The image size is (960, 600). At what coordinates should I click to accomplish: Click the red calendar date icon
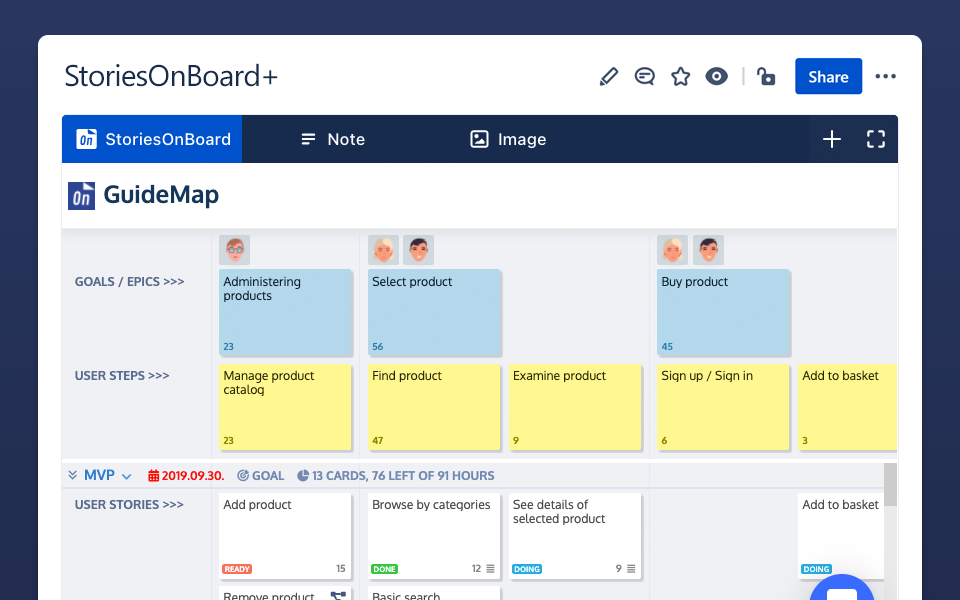coord(154,476)
